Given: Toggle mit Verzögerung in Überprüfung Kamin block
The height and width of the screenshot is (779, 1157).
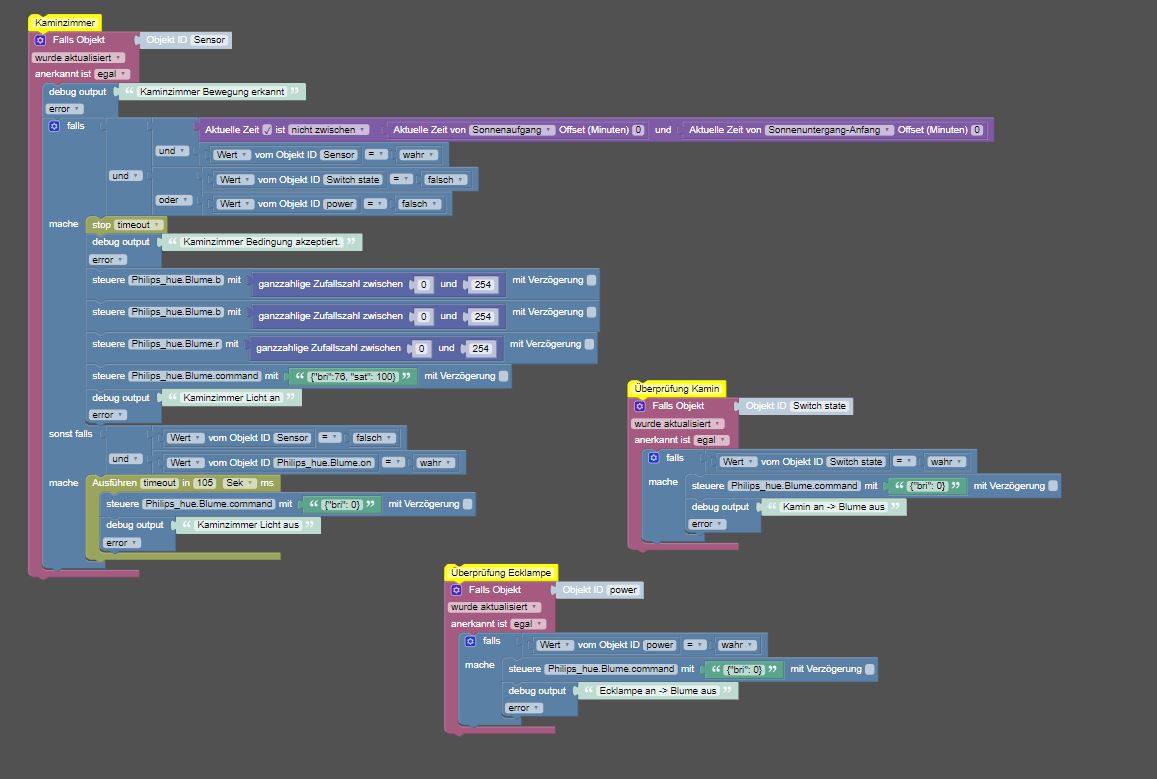Looking at the screenshot, I should pyautogui.click(x=1053, y=485).
